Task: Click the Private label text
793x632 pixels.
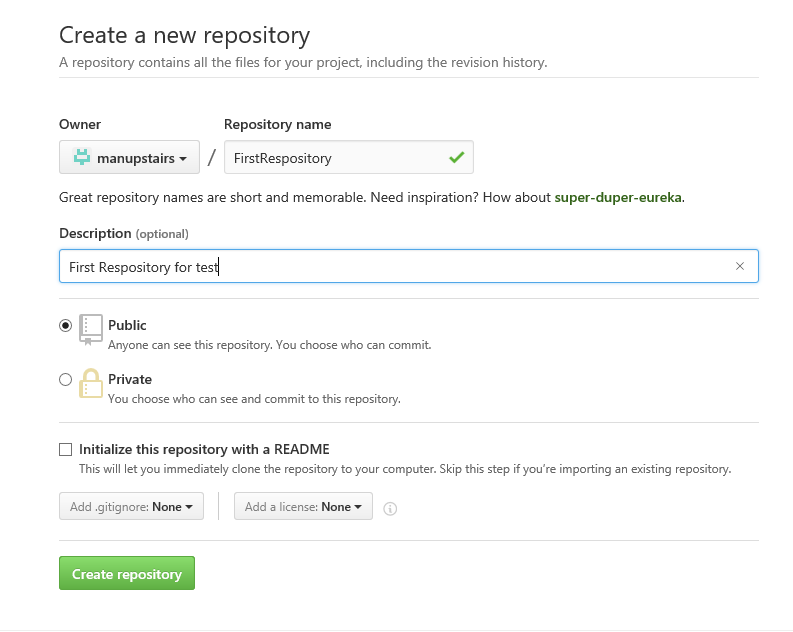Action: [130, 379]
